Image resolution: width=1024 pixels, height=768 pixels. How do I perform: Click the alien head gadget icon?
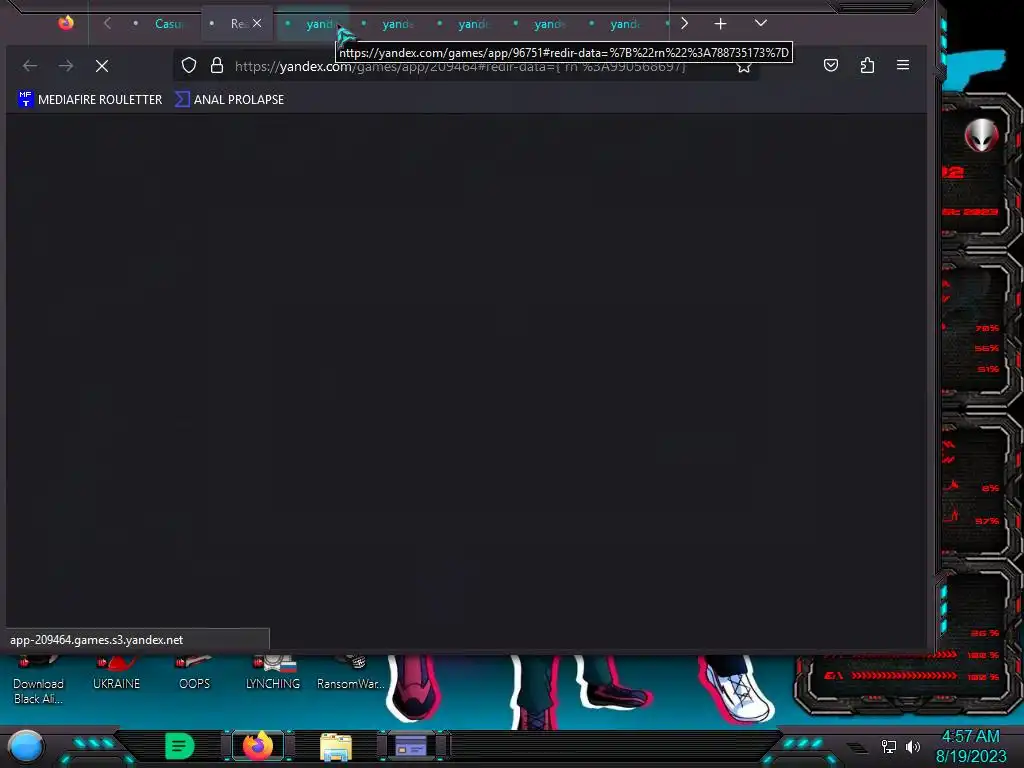pyautogui.click(x=982, y=136)
